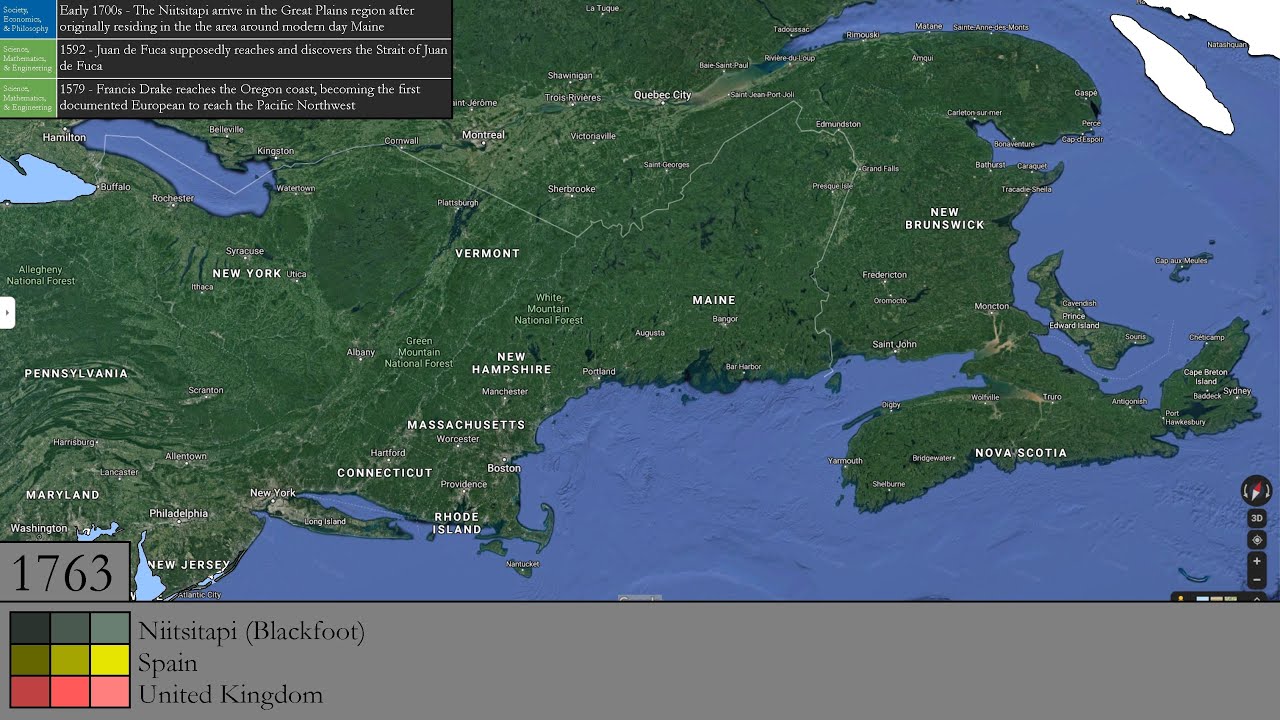Click the Buffalo city label
Image resolution: width=1280 pixels, height=720 pixels.
coord(115,187)
